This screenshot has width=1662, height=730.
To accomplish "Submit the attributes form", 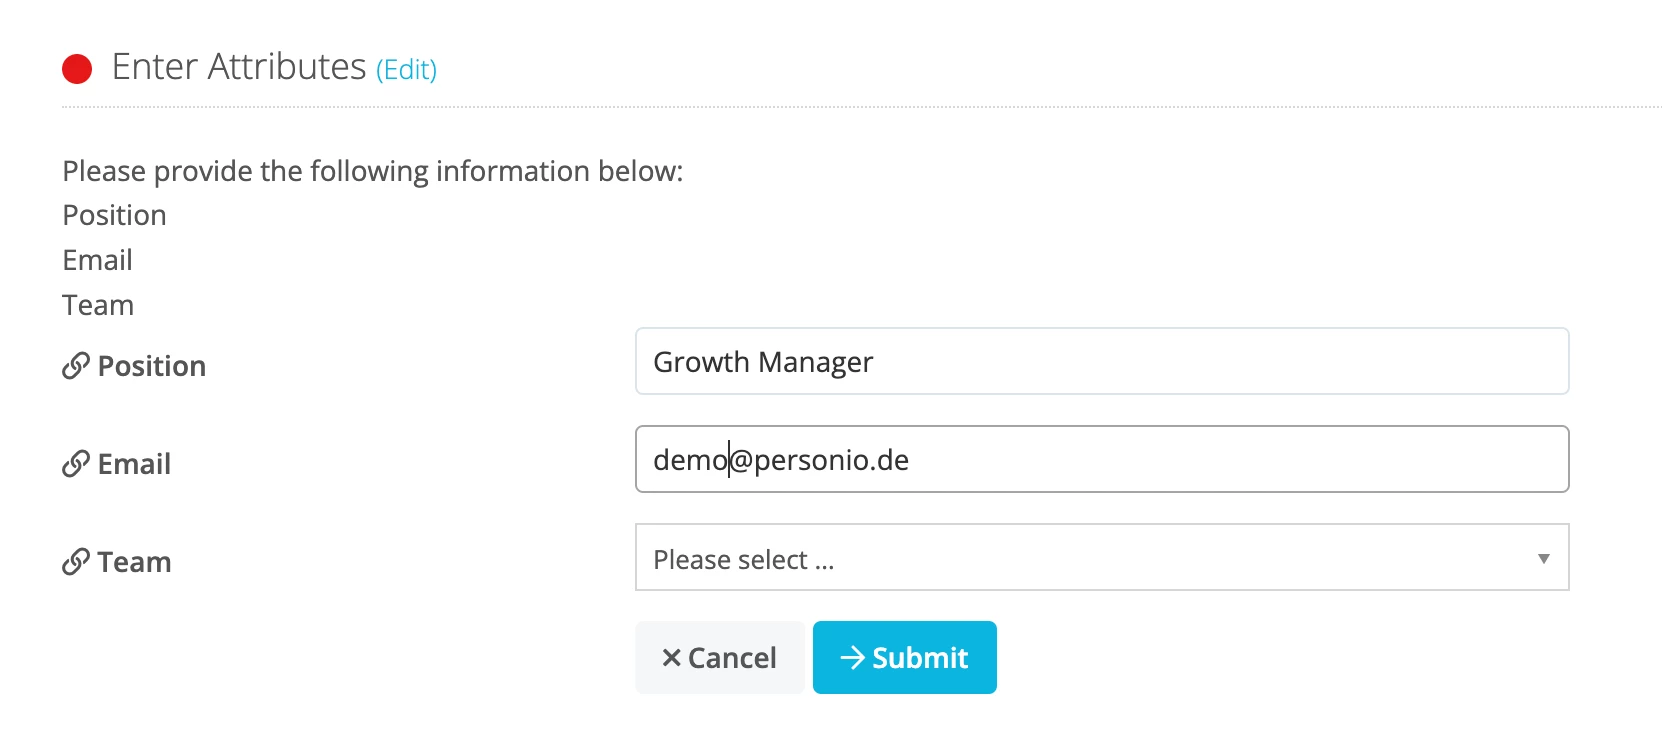I will [x=905, y=657].
